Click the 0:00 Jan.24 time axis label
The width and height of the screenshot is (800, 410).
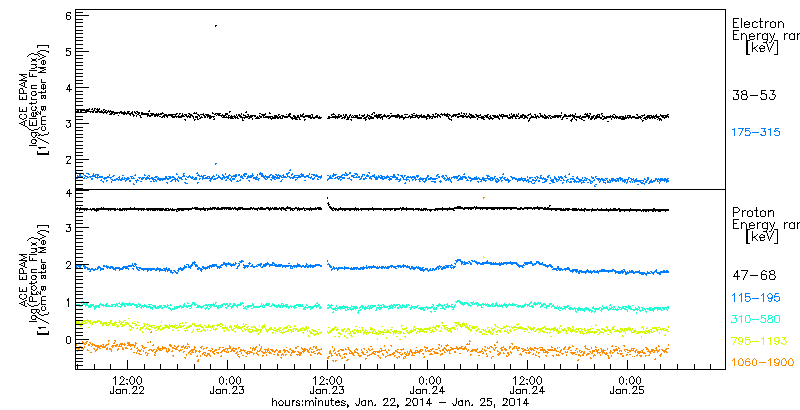coord(428,386)
